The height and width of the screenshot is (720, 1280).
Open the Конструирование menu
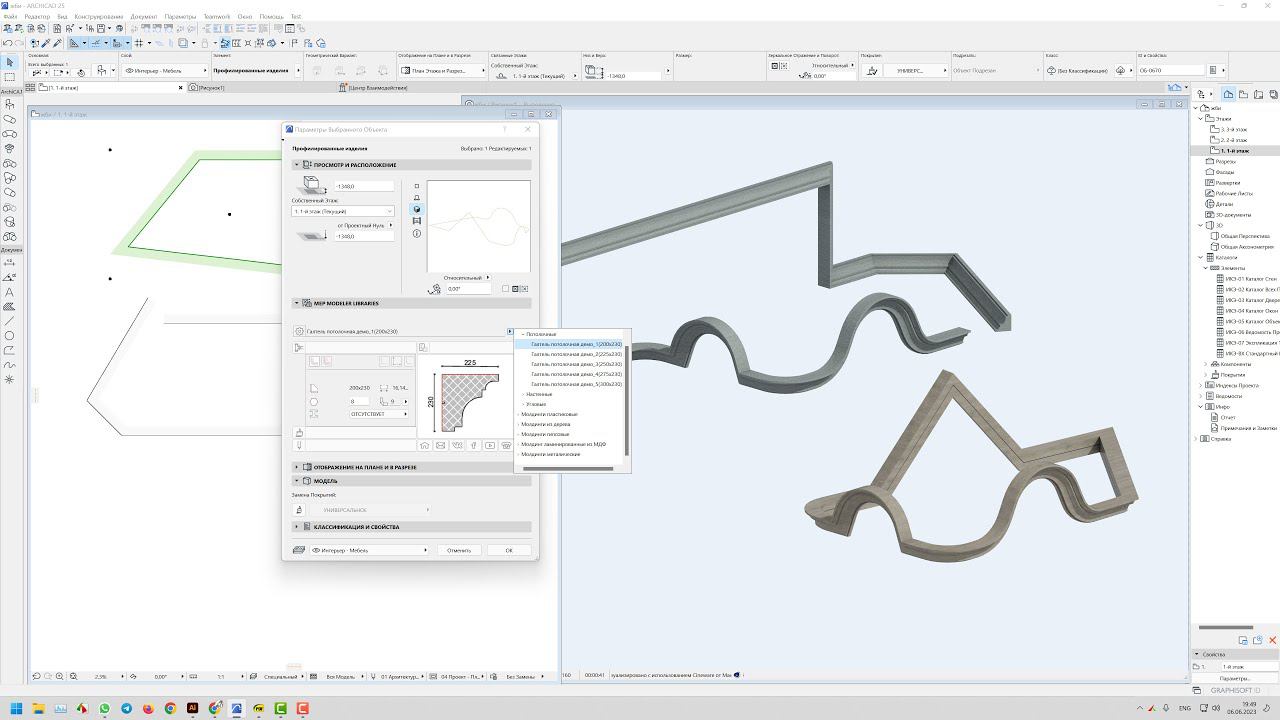[99, 17]
